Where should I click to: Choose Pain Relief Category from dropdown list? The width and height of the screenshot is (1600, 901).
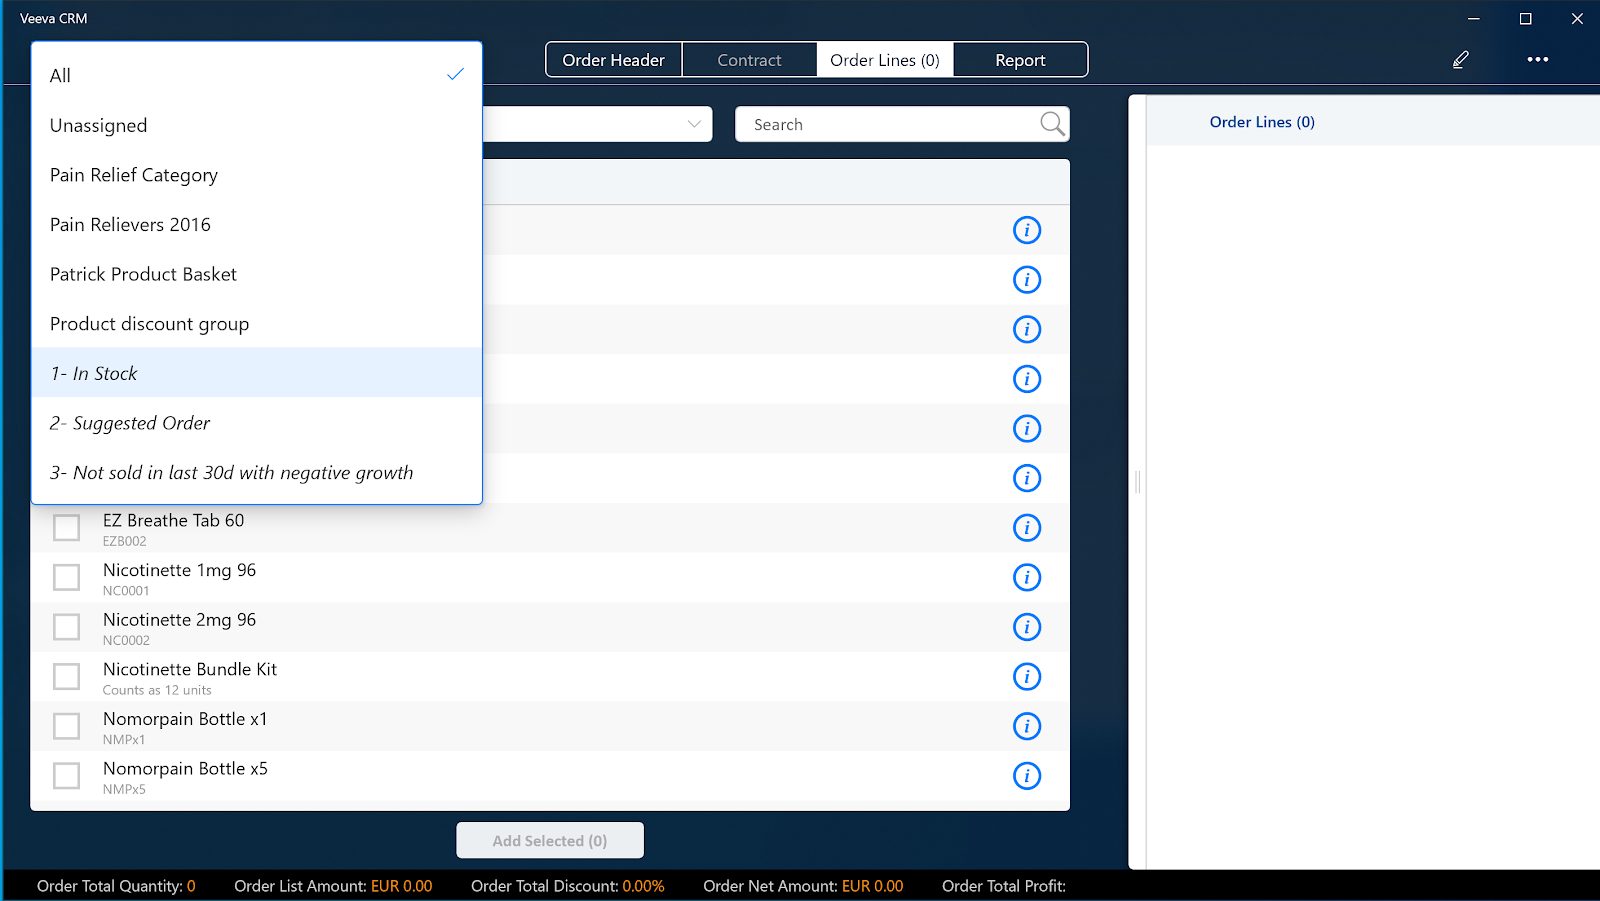[134, 175]
